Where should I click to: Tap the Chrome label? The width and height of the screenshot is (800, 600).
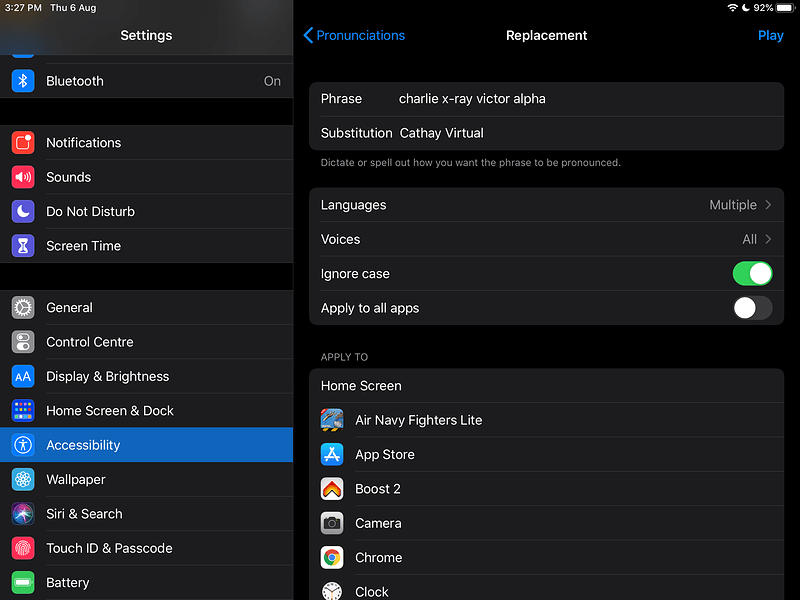pos(379,558)
